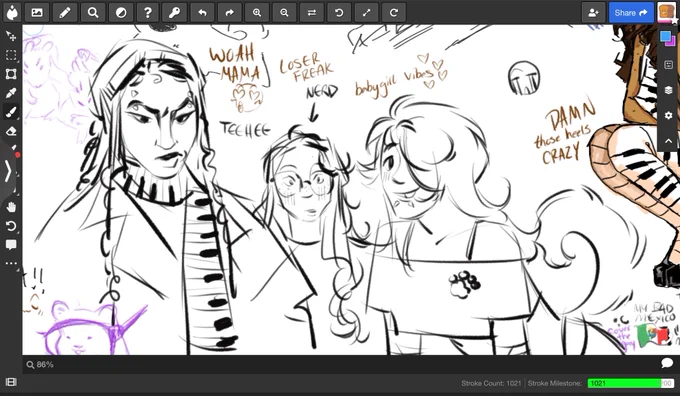Open help with the question mark icon
The height and width of the screenshot is (396, 680).
(x=147, y=13)
